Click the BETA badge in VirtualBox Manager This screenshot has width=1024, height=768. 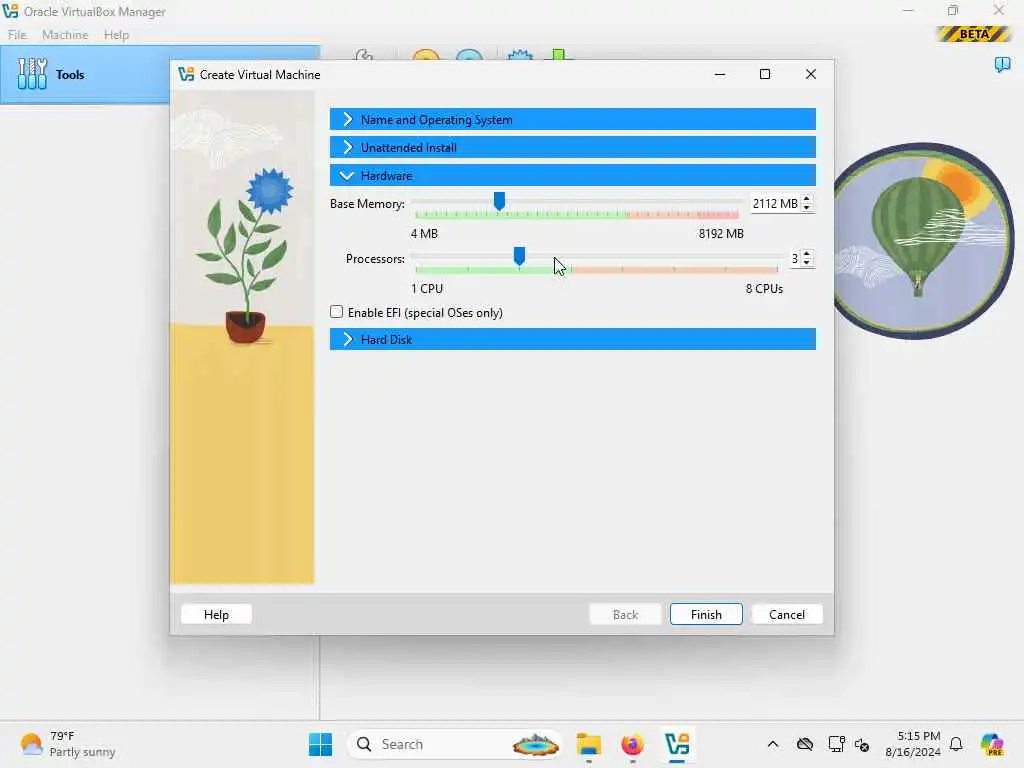click(x=974, y=34)
